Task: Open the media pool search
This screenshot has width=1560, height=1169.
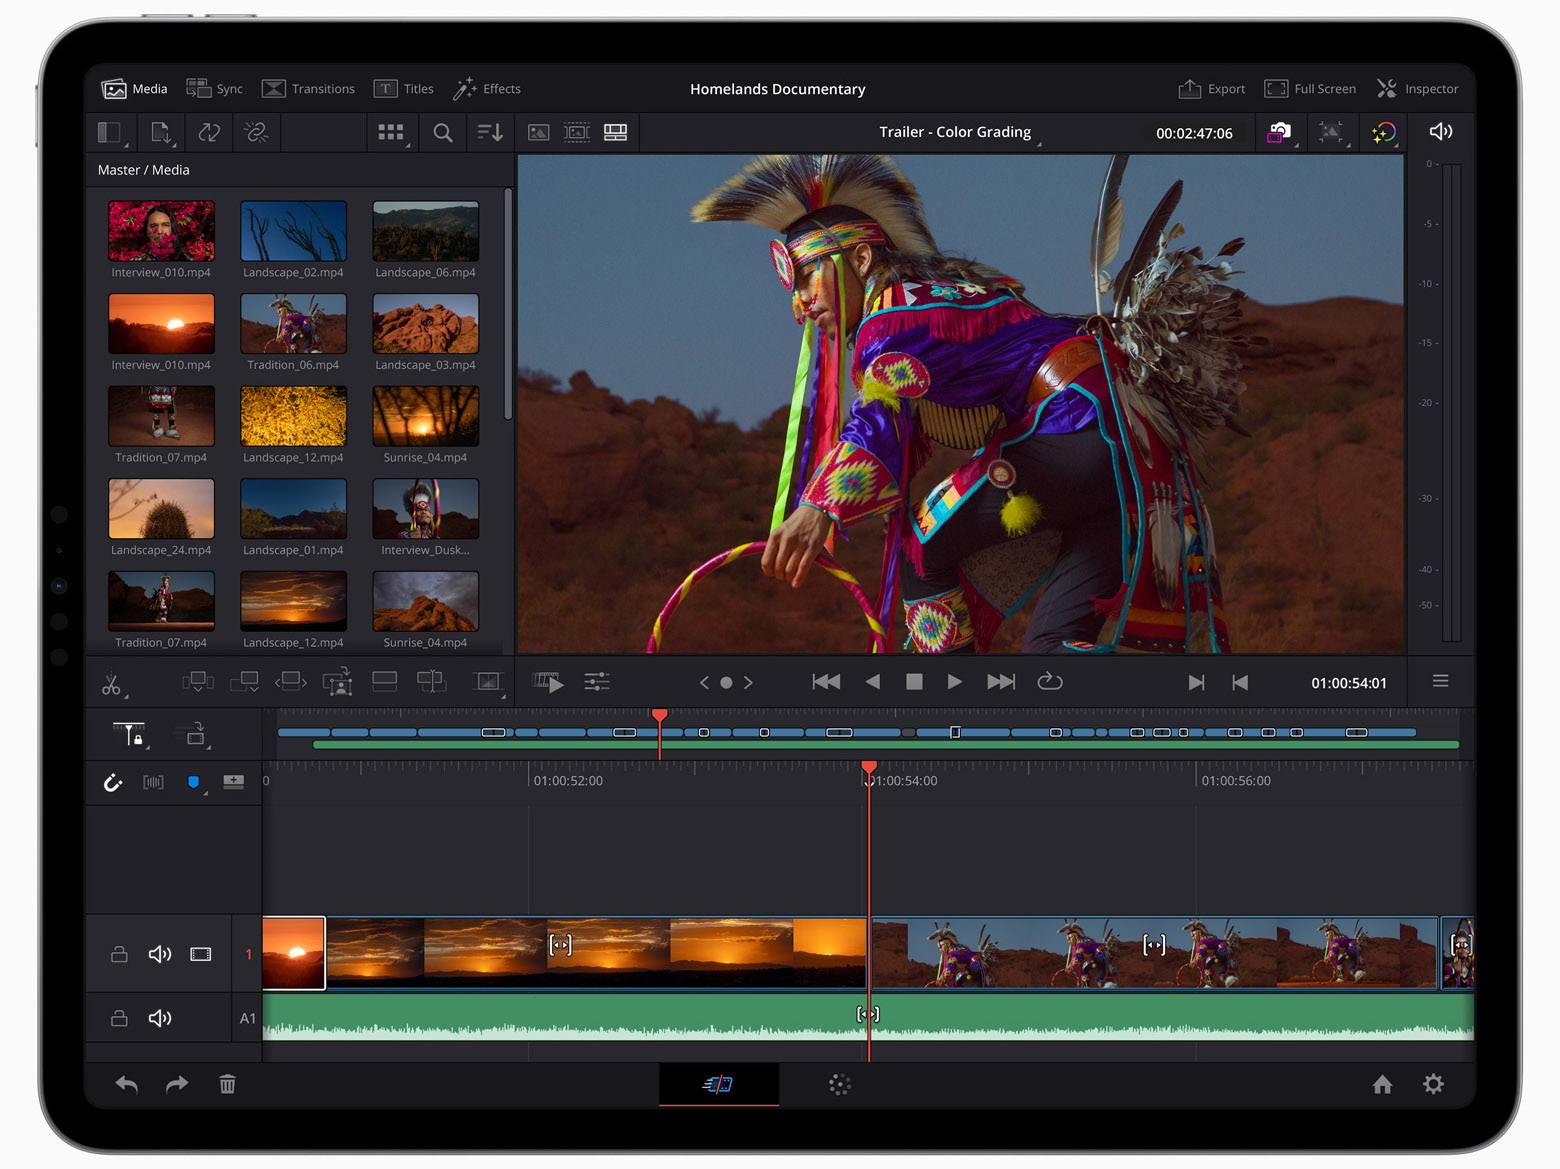Action: tap(442, 132)
